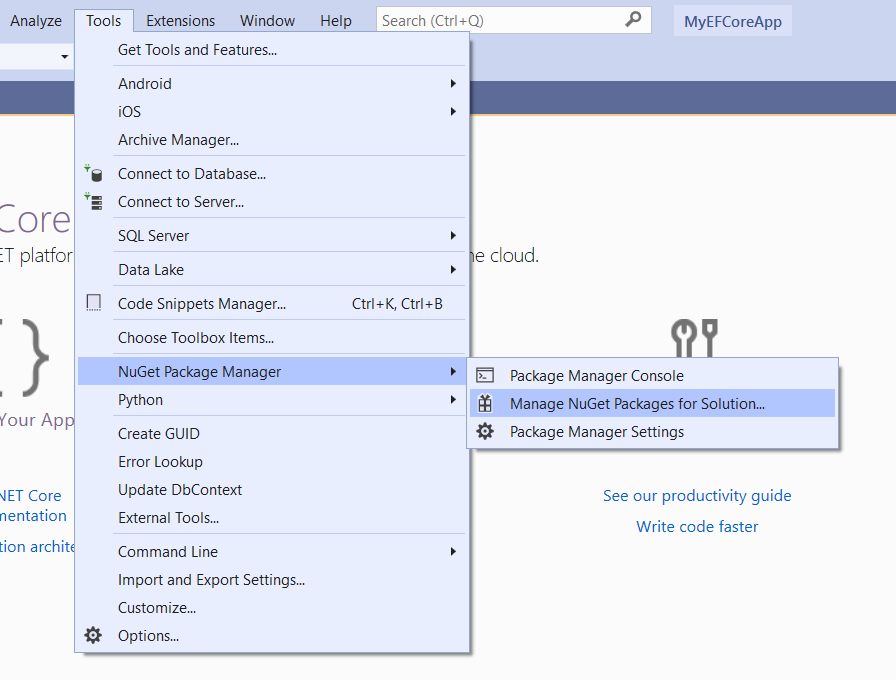Select Import and Export Settings
Viewport: 896px width, 680px height.
(272, 579)
